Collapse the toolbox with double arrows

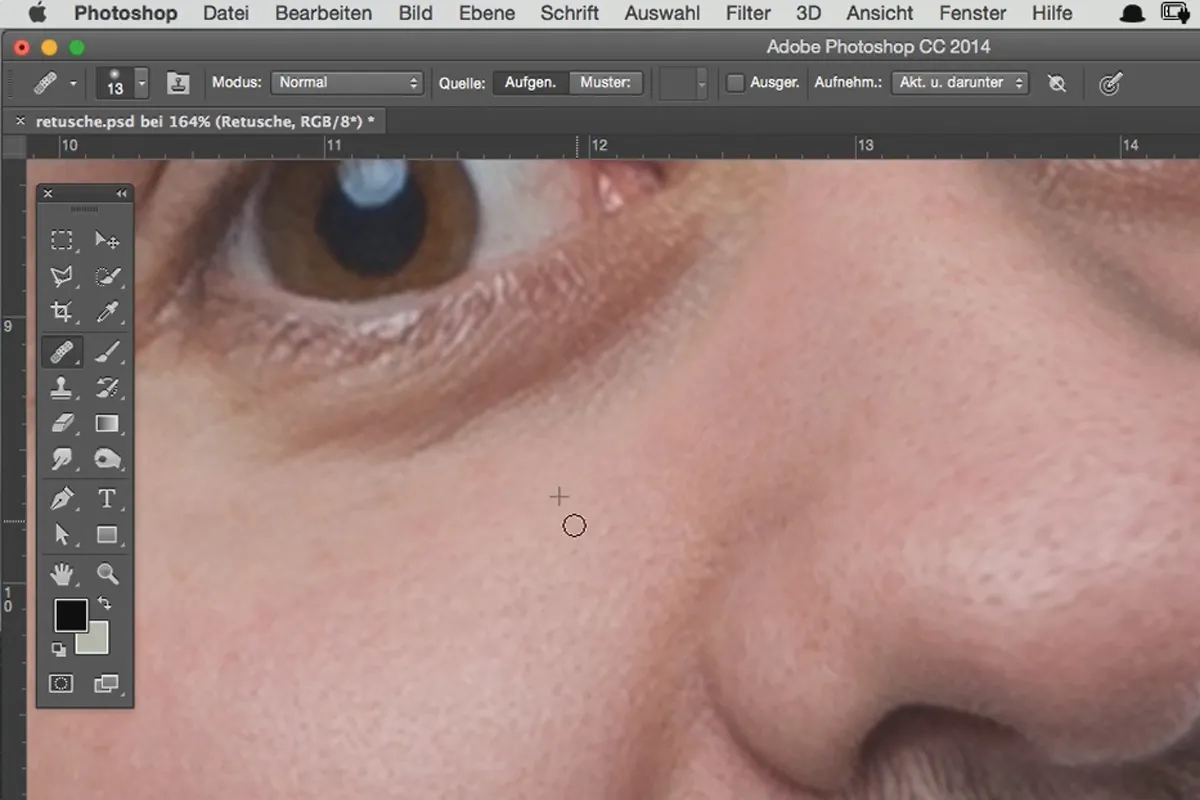pos(122,194)
